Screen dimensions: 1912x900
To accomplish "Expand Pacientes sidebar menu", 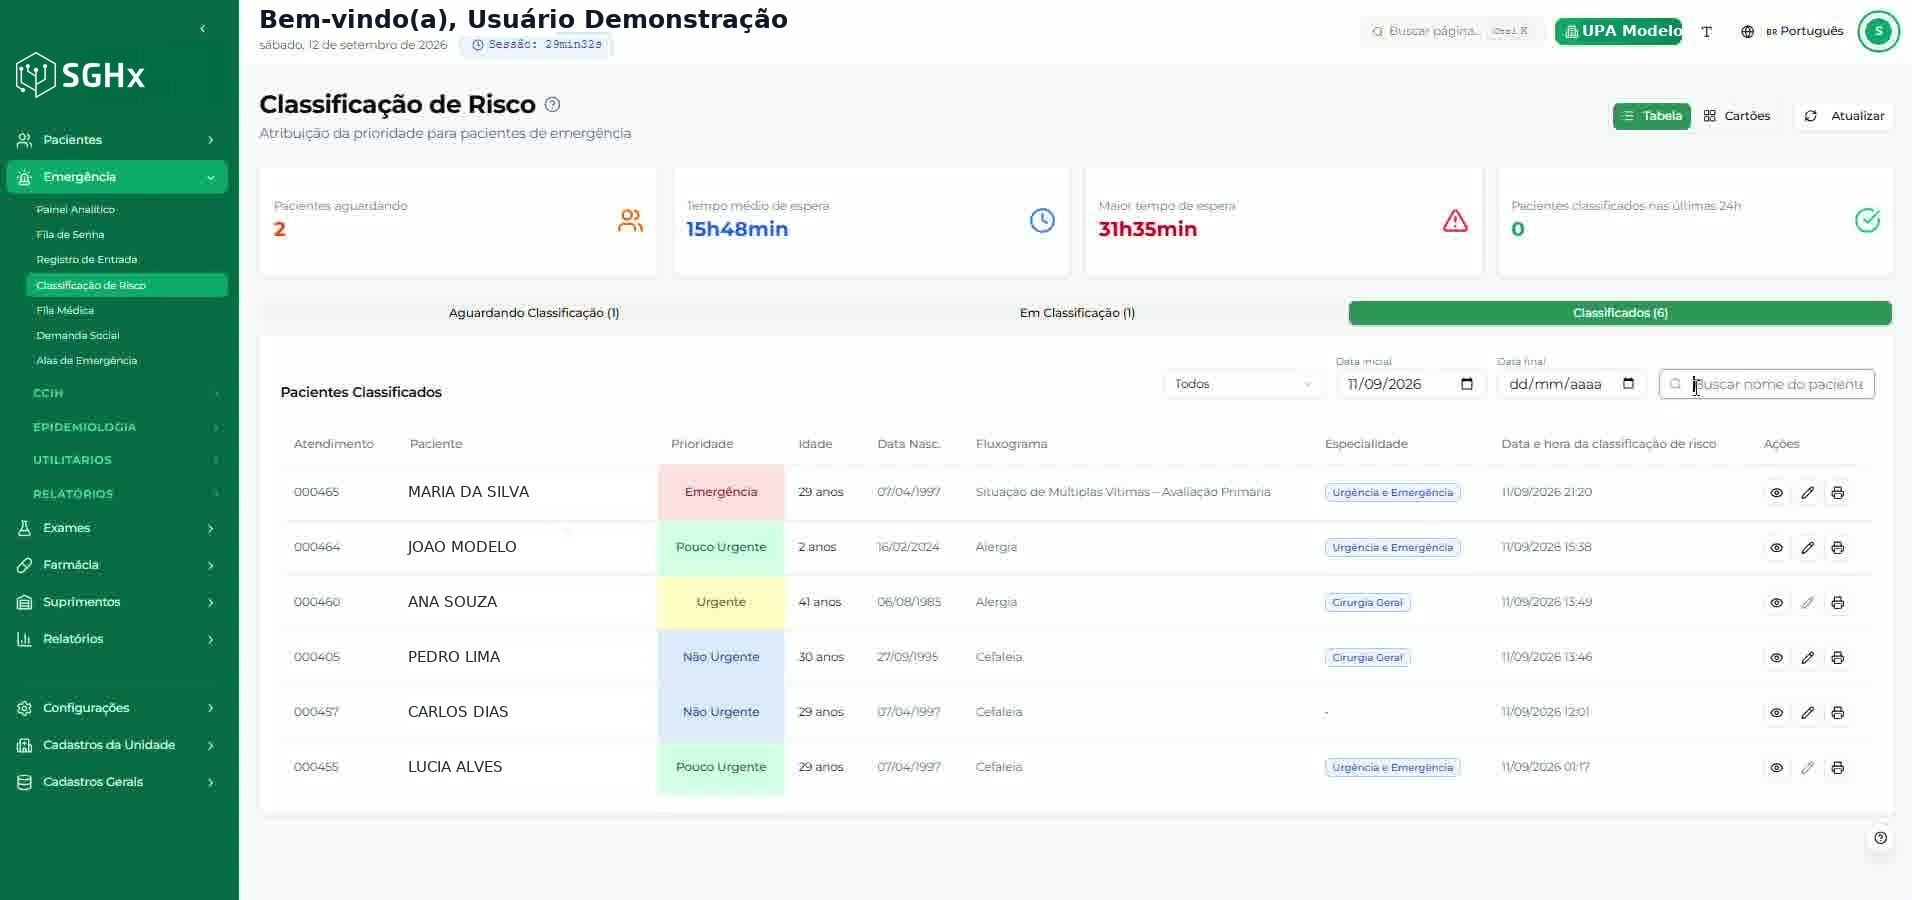I will click(x=117, y=140).
